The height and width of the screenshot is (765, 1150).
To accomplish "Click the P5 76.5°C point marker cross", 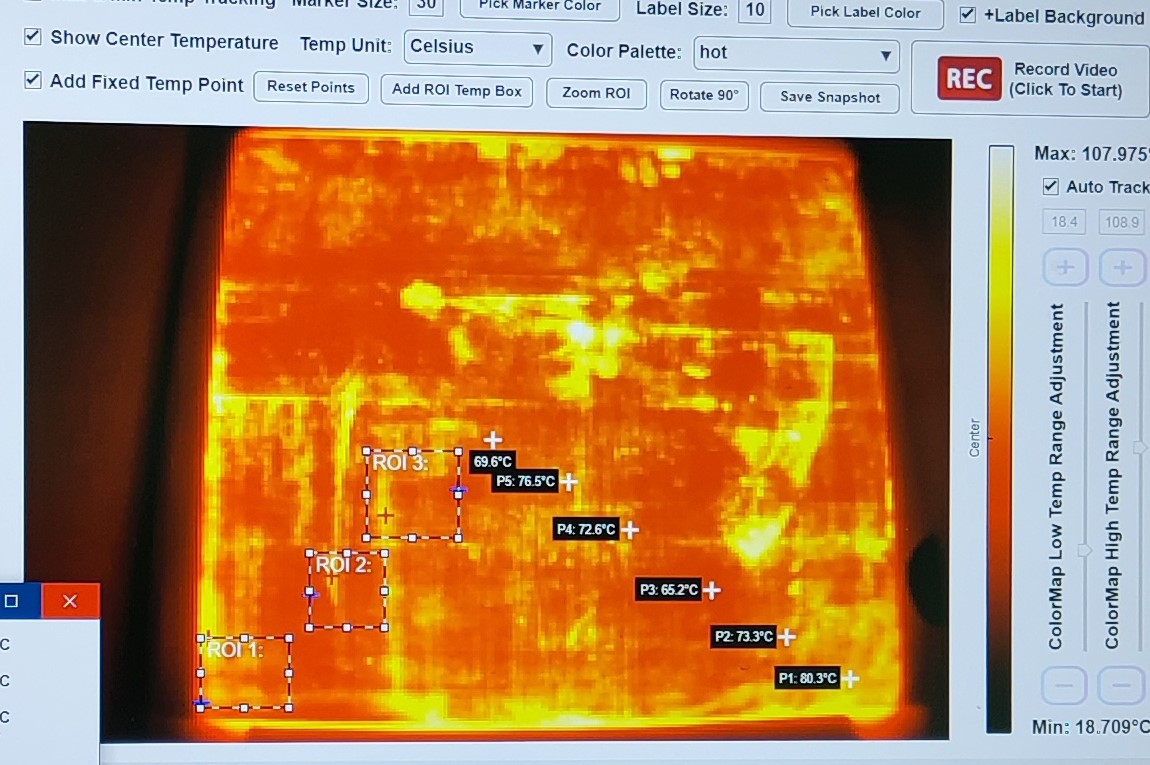I will (x=569, y=482).
